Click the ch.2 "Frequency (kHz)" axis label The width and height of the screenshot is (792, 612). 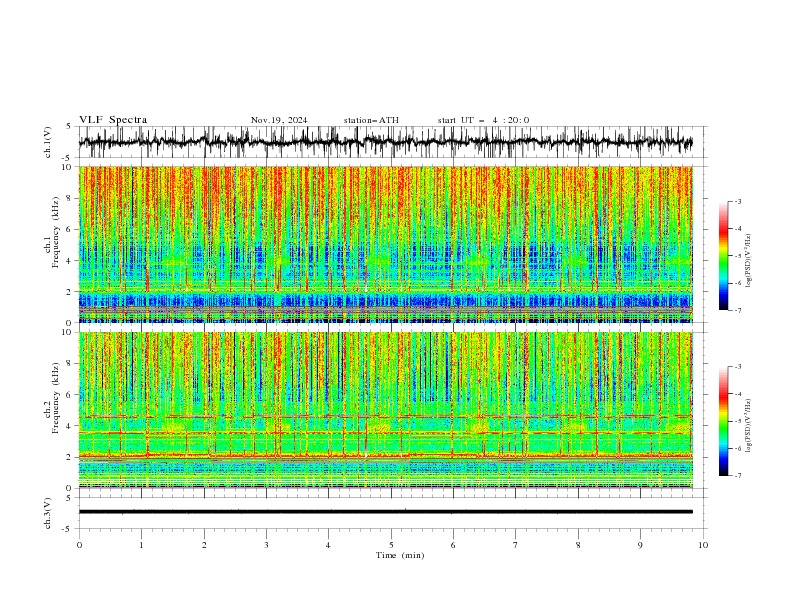point(55,398)
